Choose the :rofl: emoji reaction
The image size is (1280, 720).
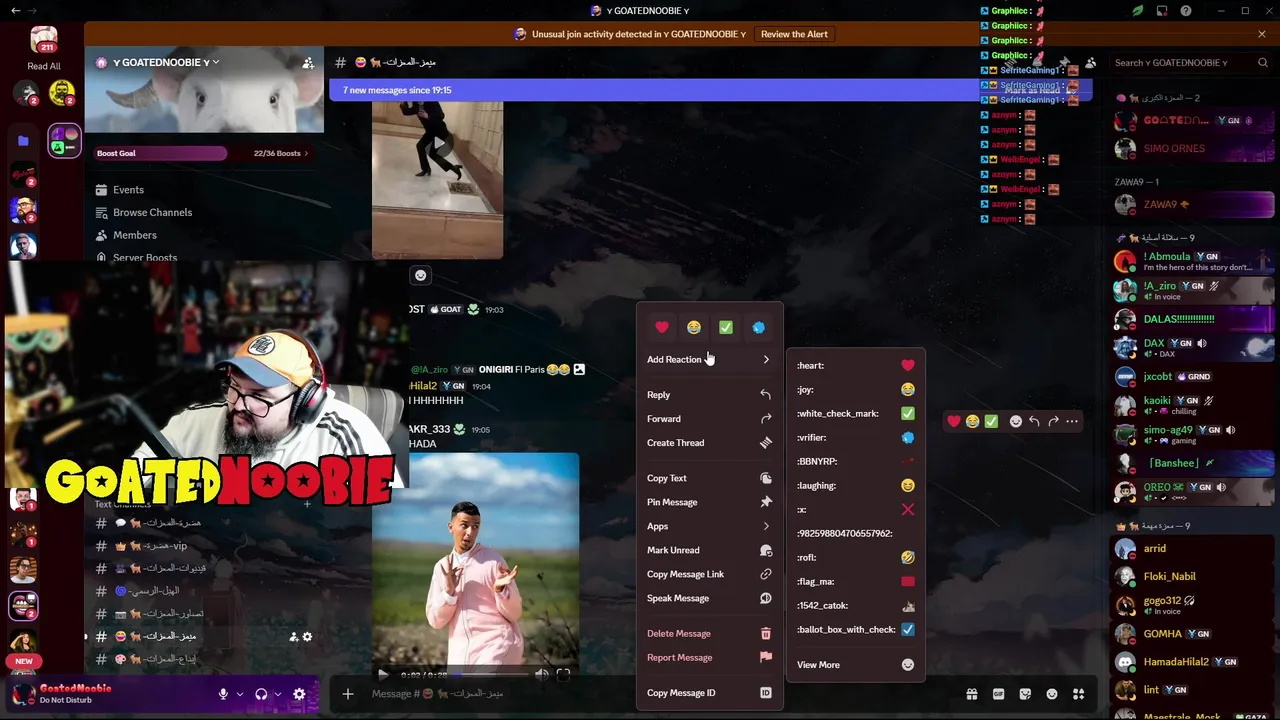pyautogui.click(x=855, y=558)
